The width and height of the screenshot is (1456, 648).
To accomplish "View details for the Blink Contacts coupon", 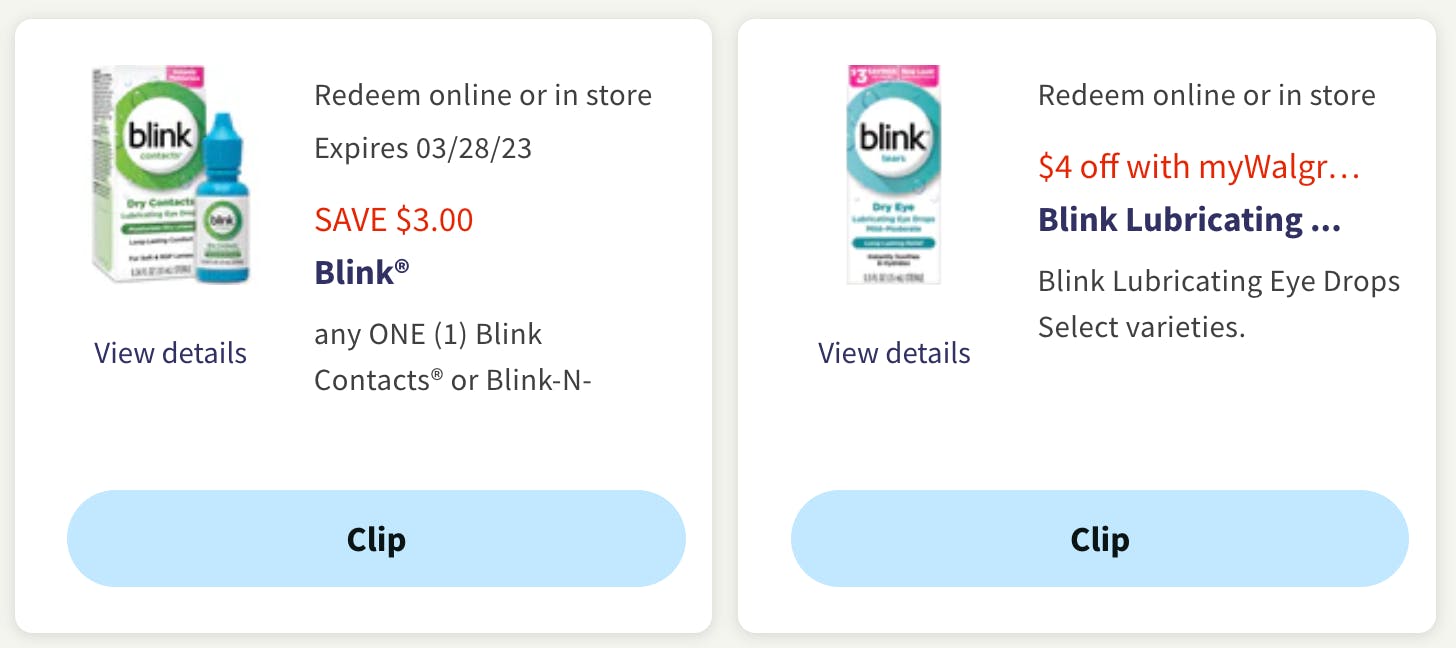I will [x=170, y=353].
